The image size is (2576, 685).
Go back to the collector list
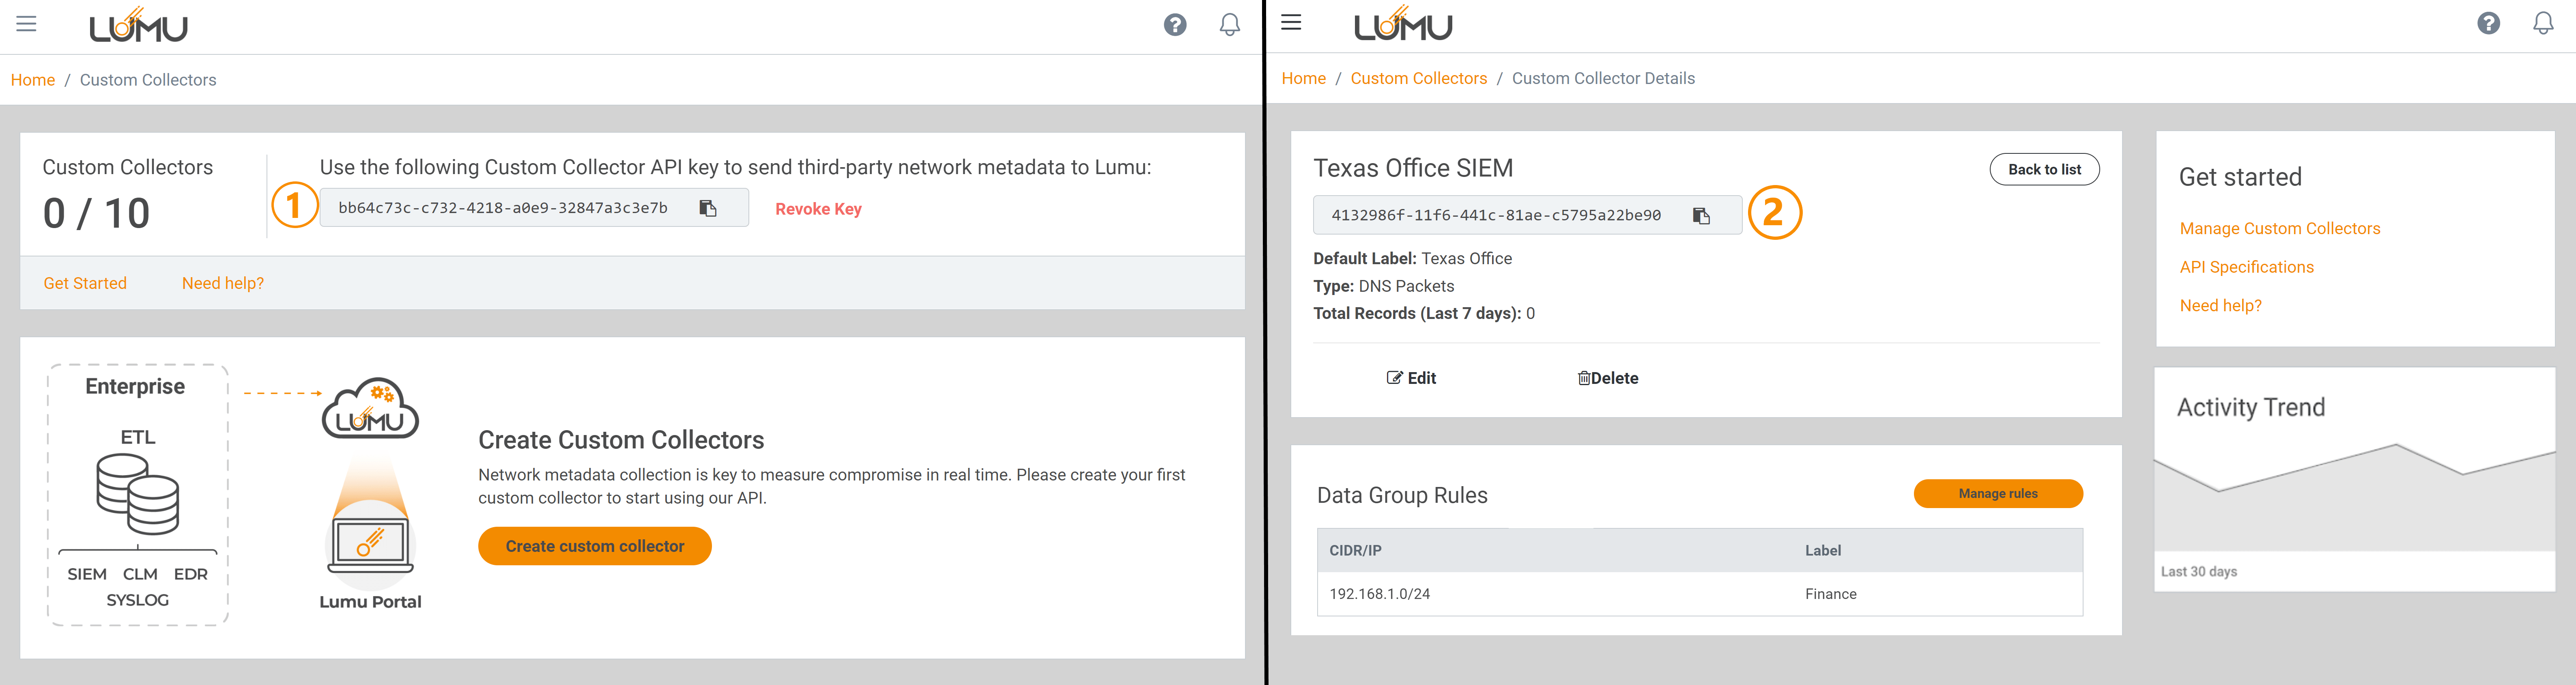point(2044,169)
